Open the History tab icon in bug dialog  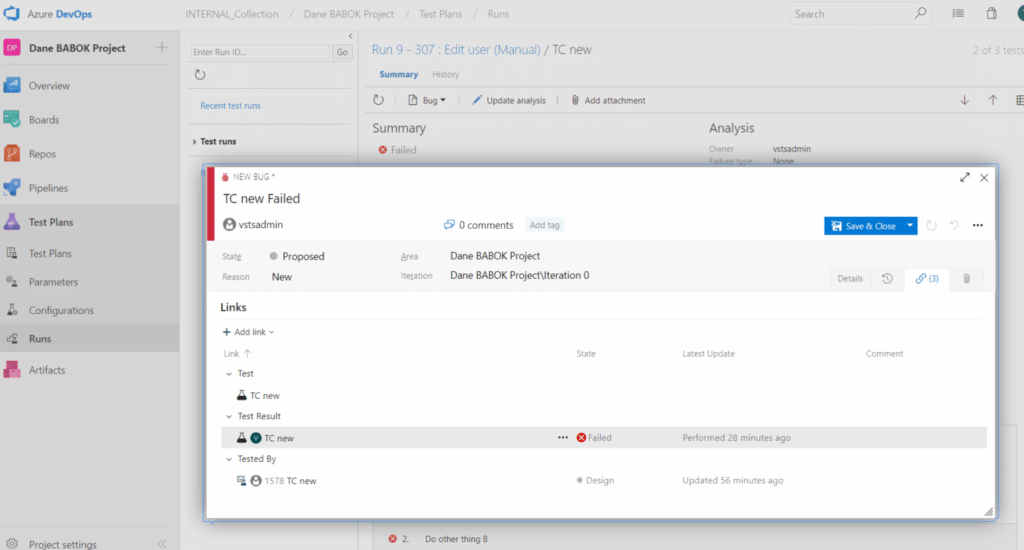(887, 279)
